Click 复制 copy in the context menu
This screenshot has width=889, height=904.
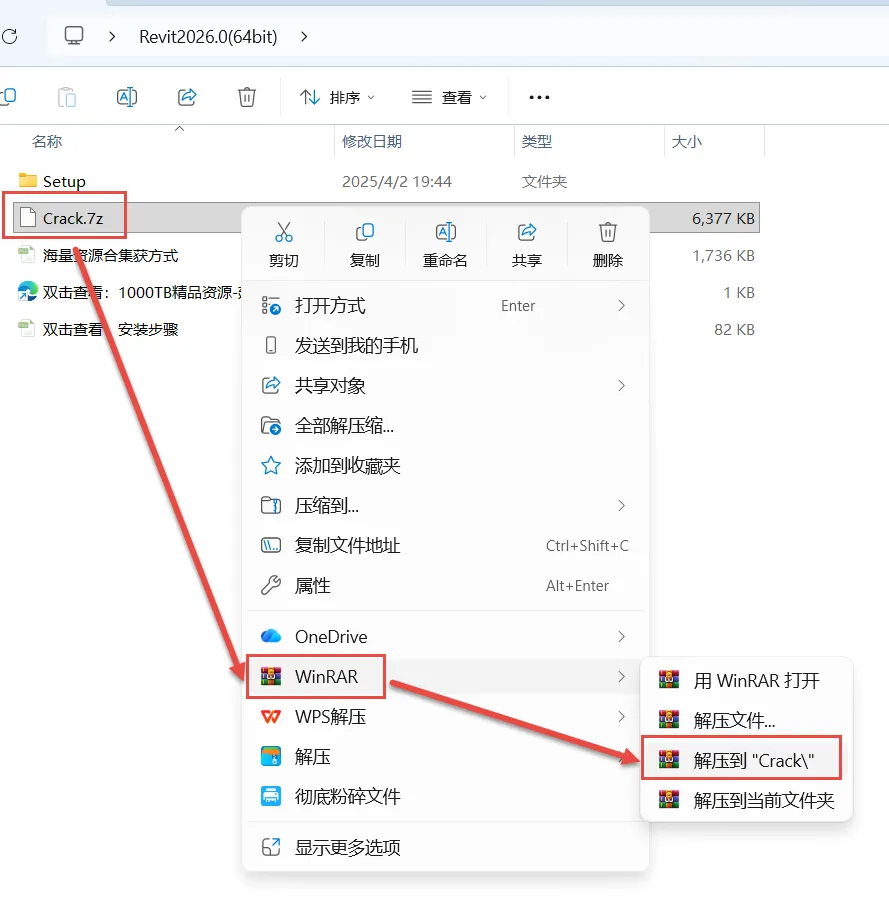[364, 245]
